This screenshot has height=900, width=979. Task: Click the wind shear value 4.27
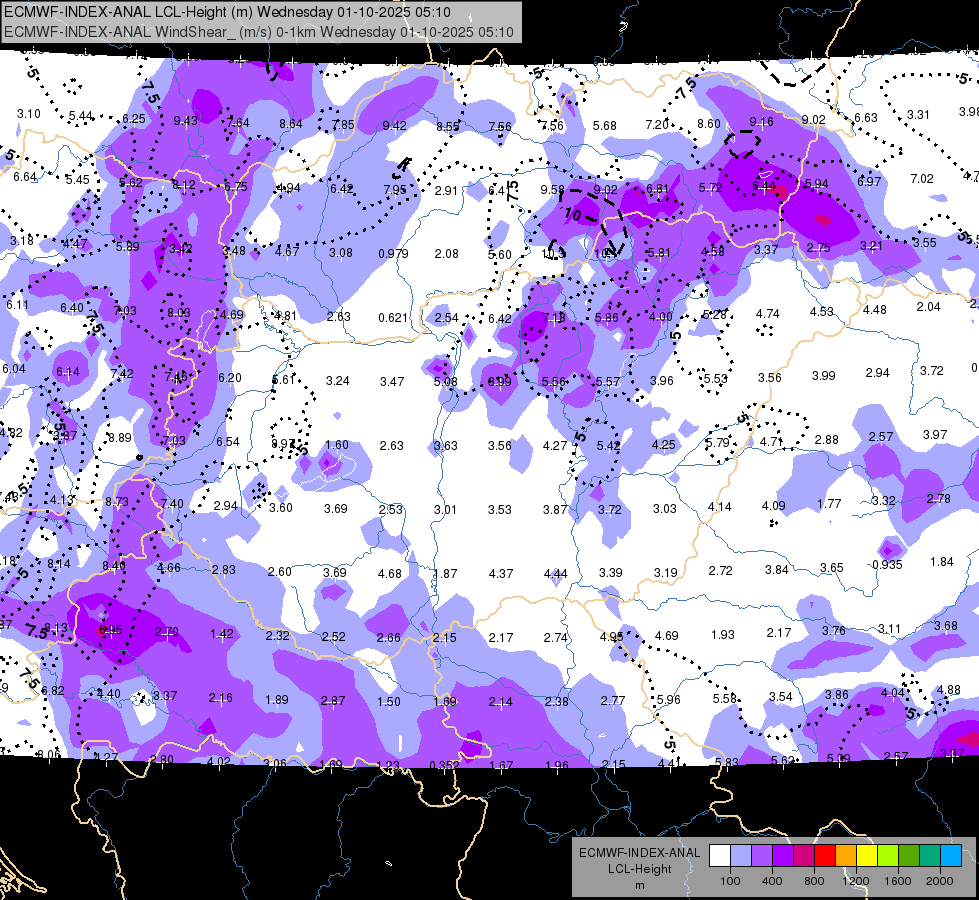(x=555, y=446)
